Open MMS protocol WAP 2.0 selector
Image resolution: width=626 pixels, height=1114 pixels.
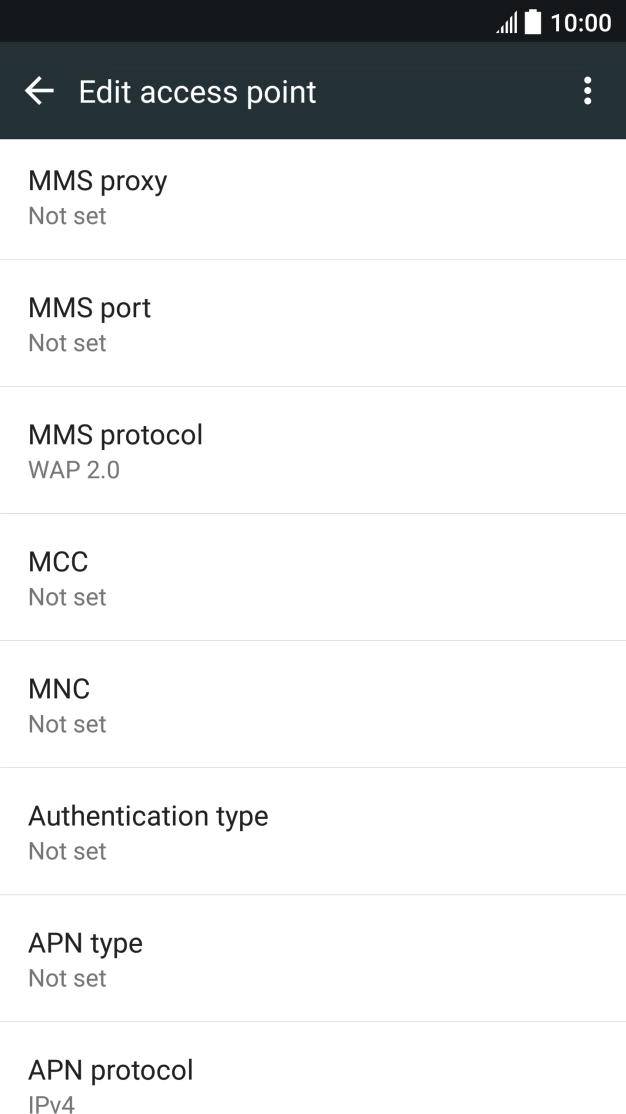[x=313, y=451]
